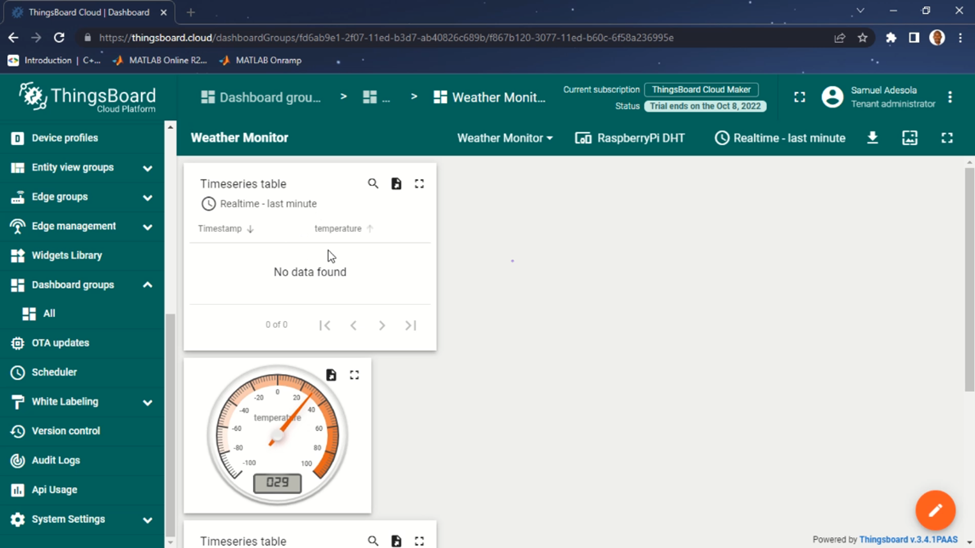Go to previous page of table
Viewport: 975px width, 548px height.
[353, 325]
